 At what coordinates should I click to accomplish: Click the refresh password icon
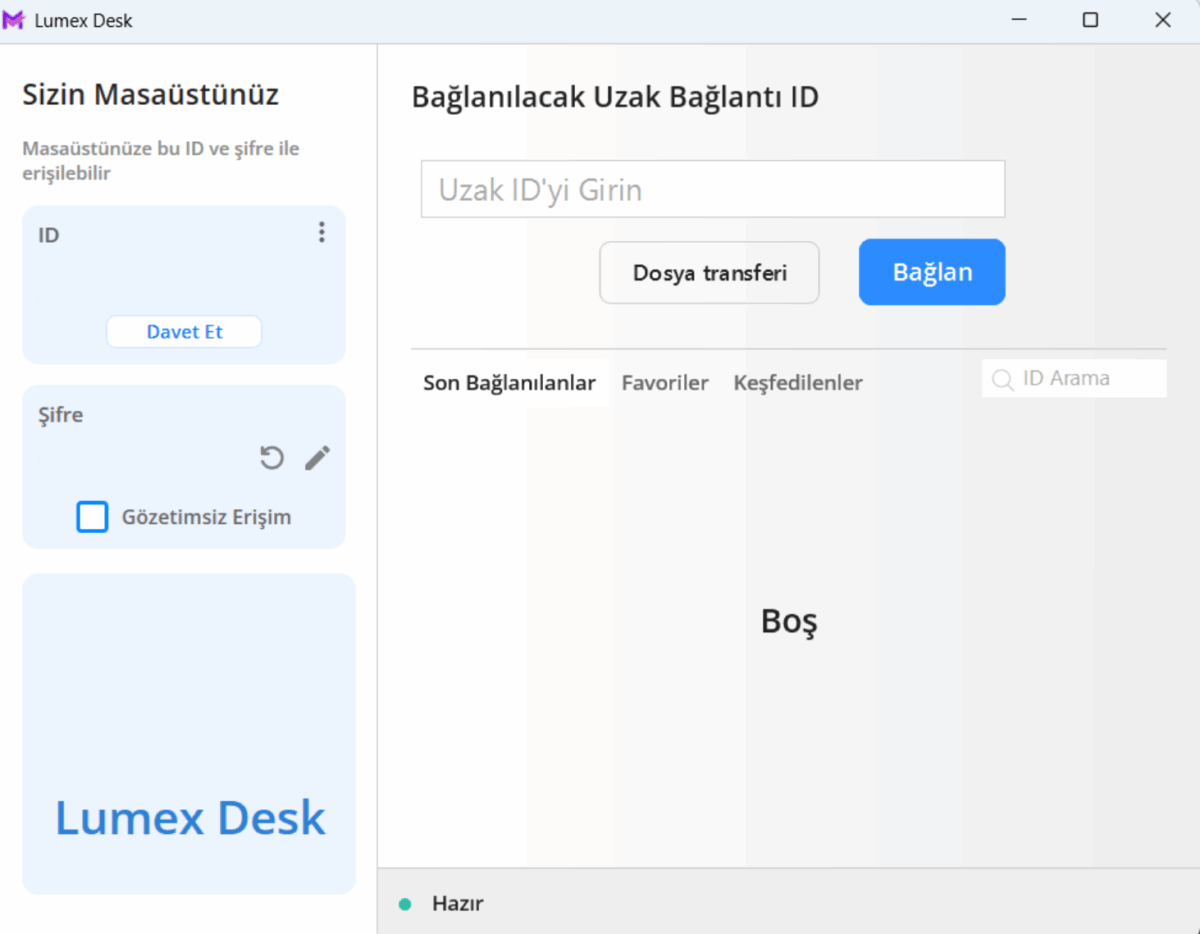(272, 458)
